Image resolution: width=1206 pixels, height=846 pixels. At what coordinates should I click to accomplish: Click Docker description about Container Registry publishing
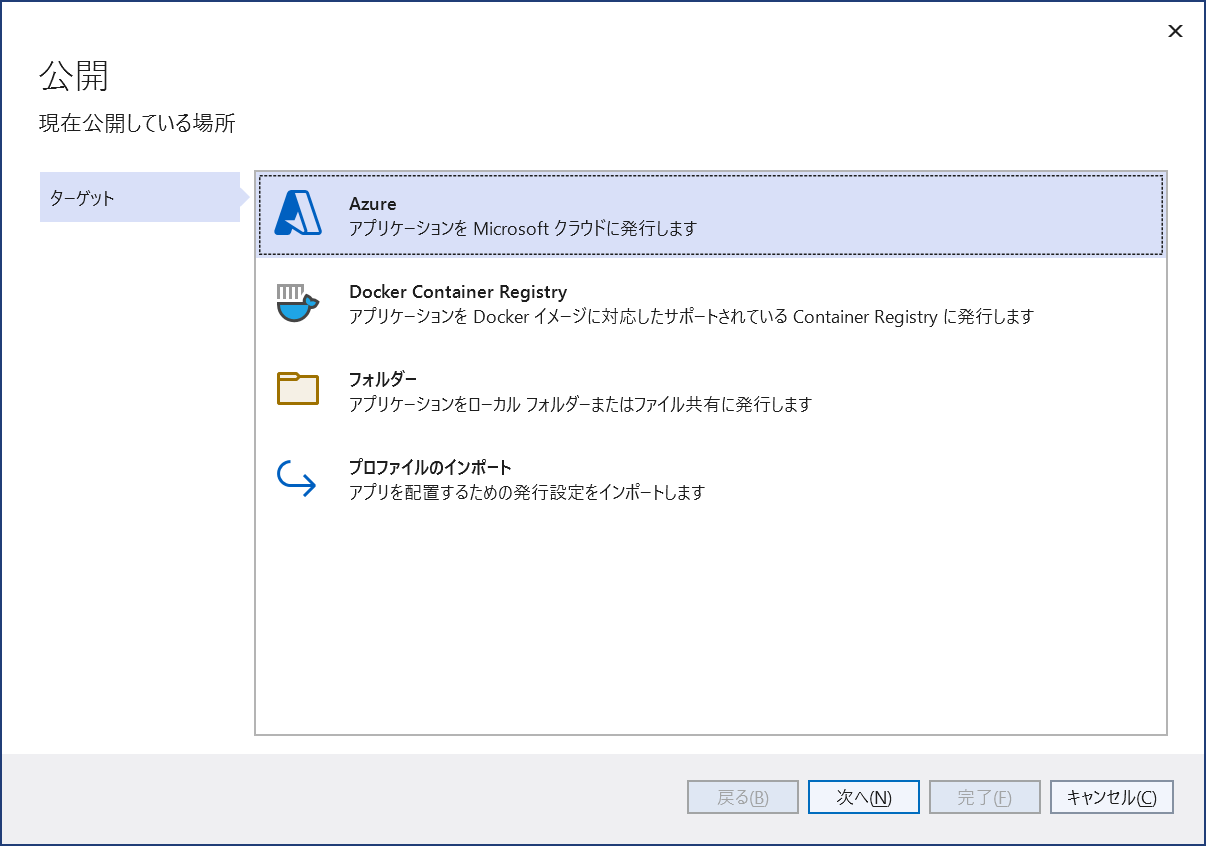pyautogui.click(x=690, y=317)
